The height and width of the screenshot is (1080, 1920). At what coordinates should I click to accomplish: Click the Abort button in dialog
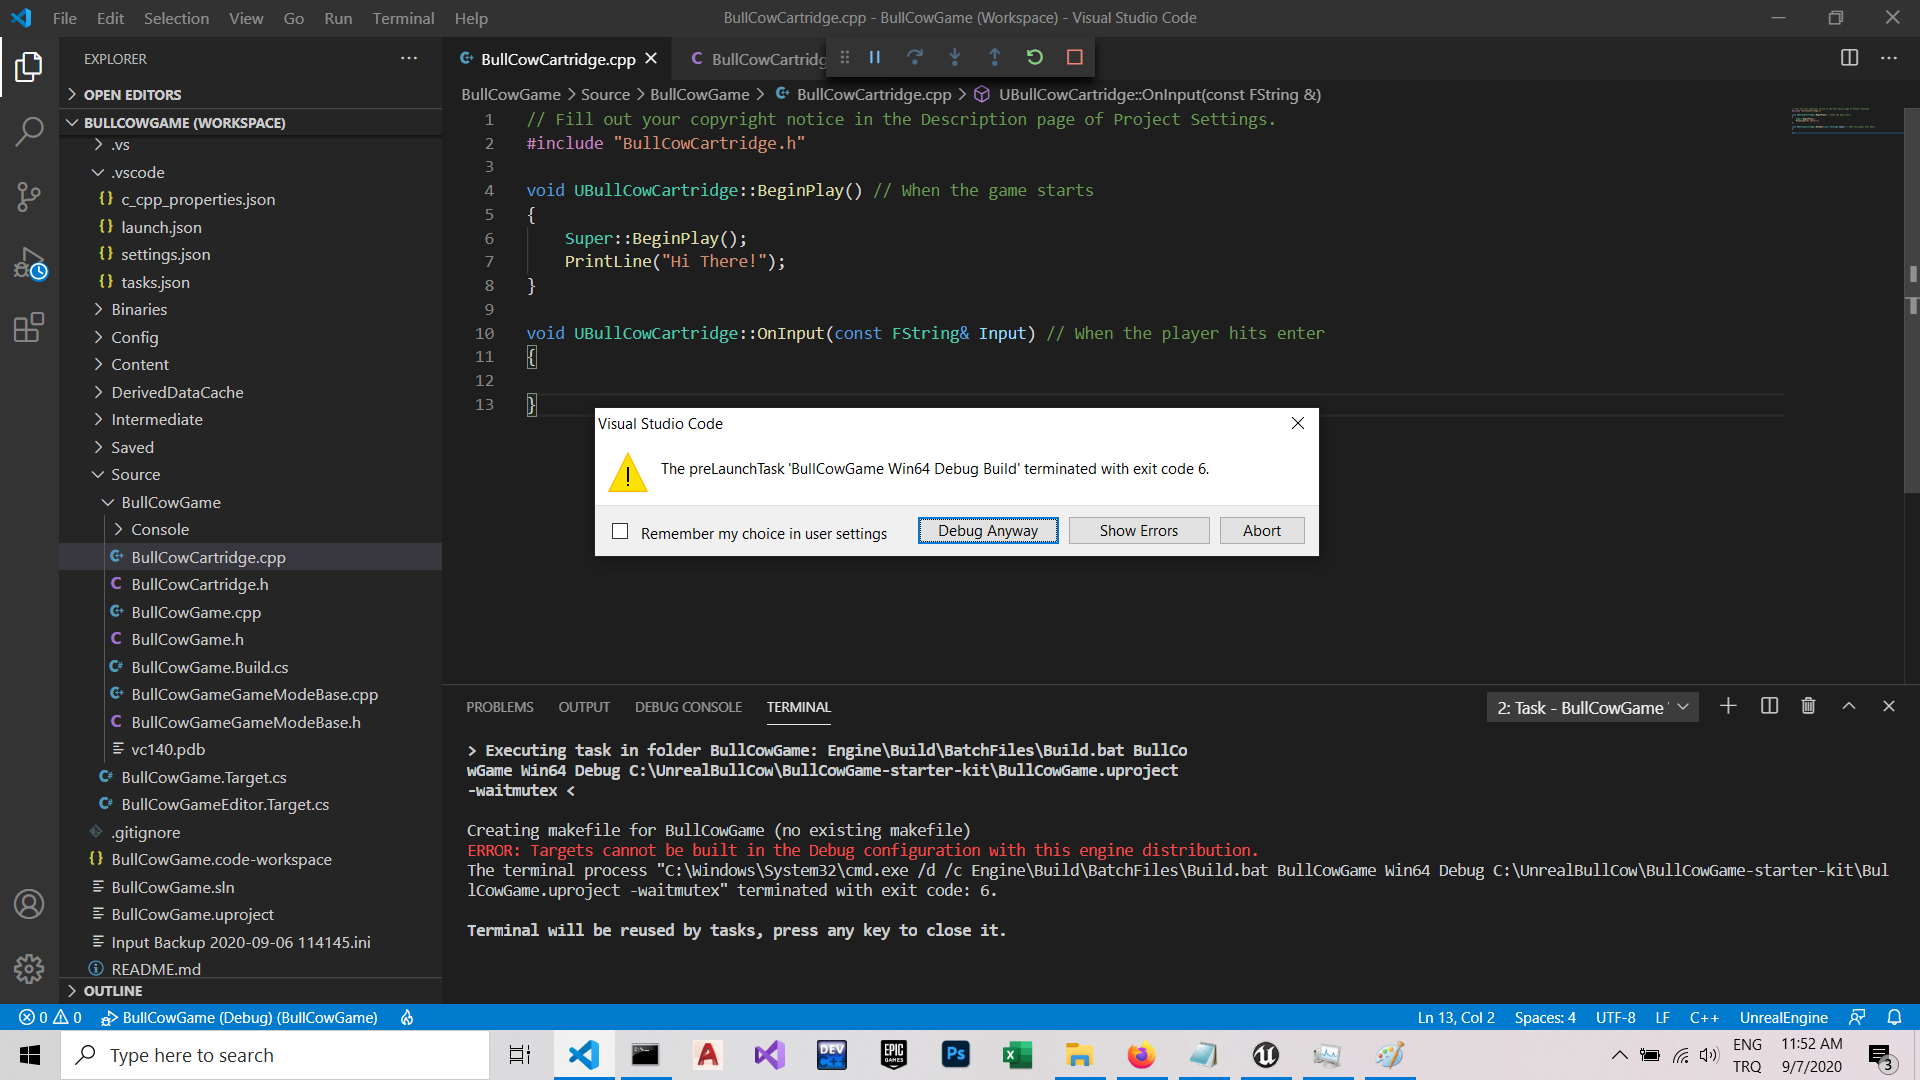pos(1262,531)
